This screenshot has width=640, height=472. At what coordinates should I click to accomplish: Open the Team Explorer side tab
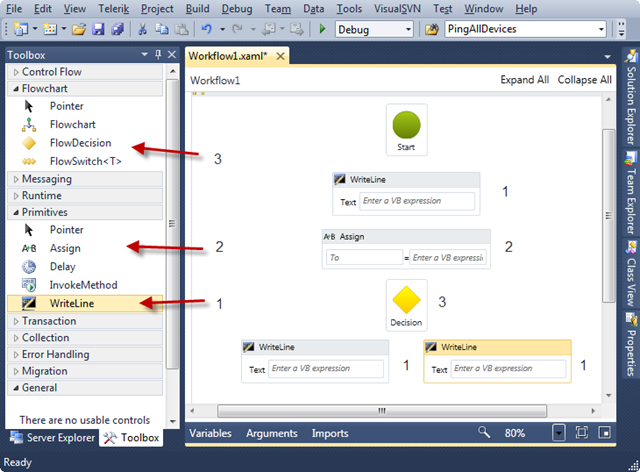coord(631,193)
